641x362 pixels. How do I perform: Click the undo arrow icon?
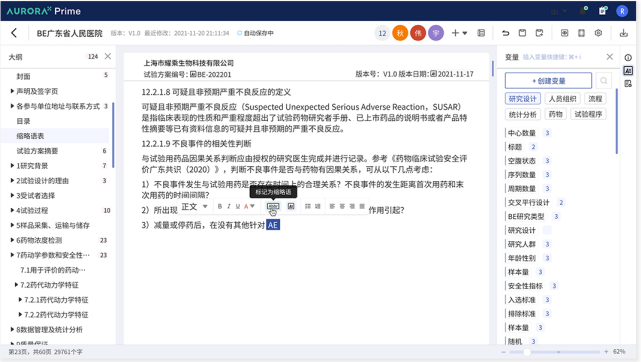pyautogui.click(x=506, y=33)
